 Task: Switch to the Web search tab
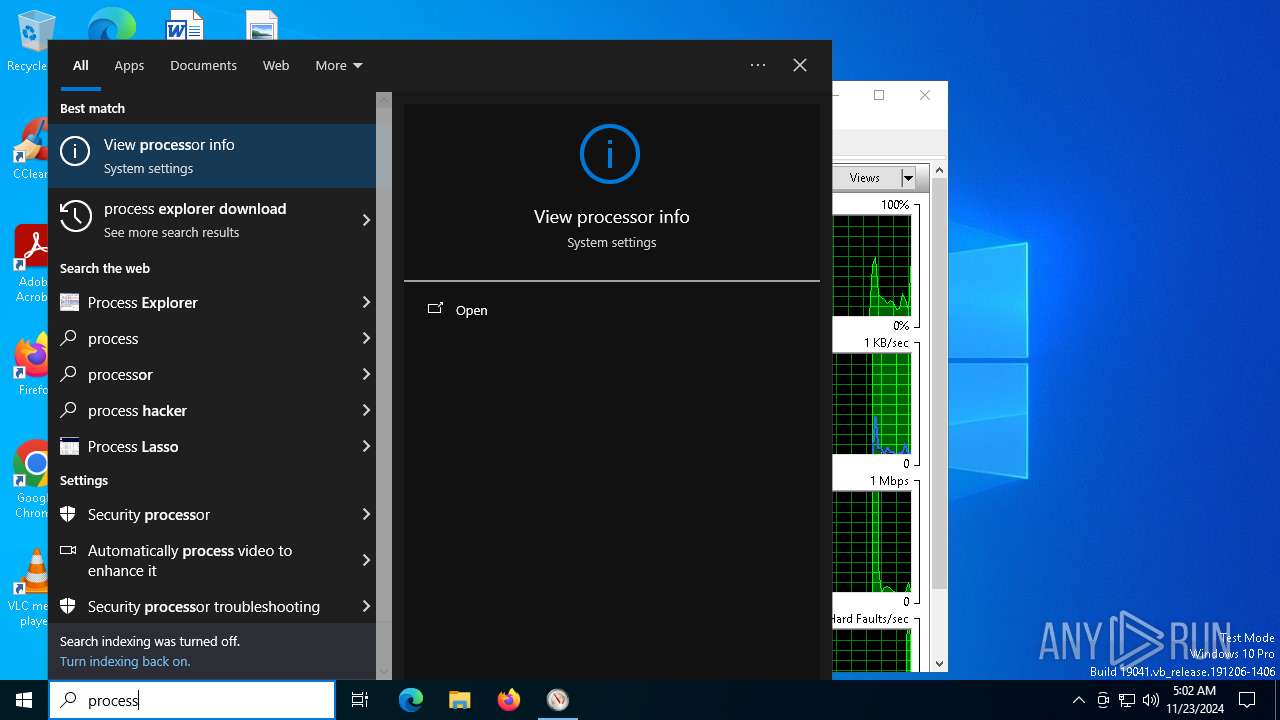(x=276, y=65)
